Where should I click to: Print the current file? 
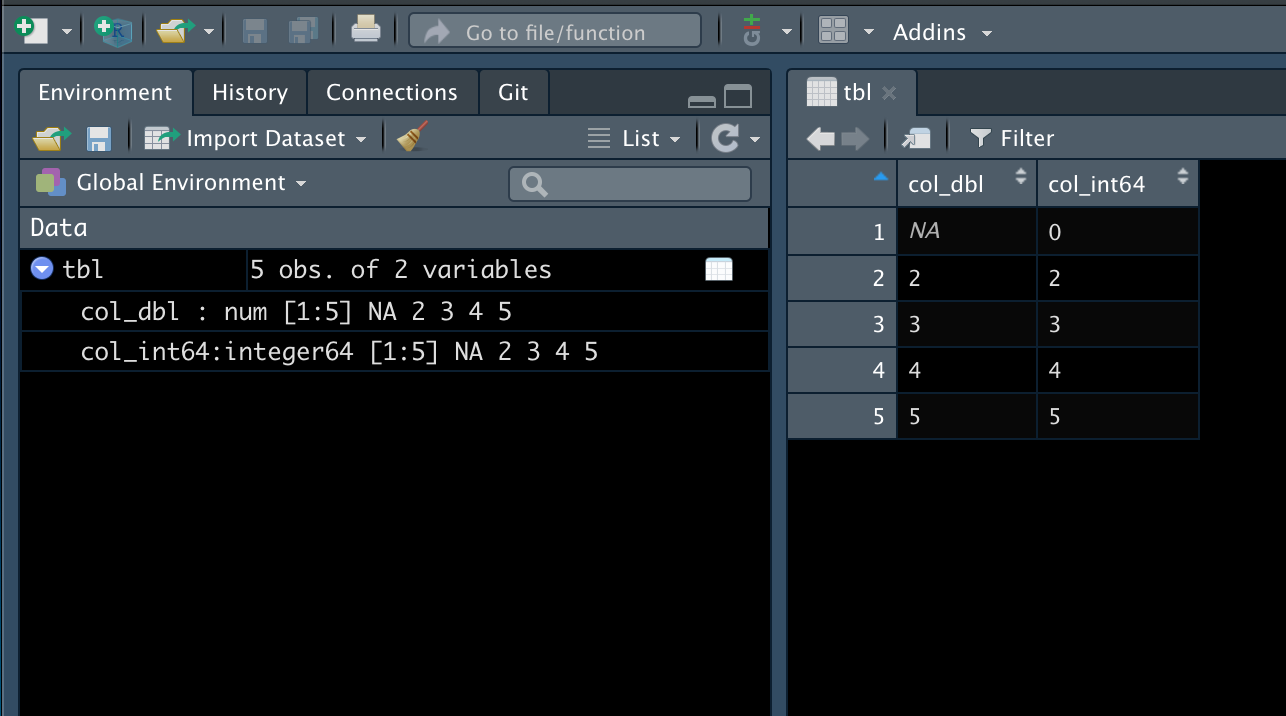tap(366, 30)
